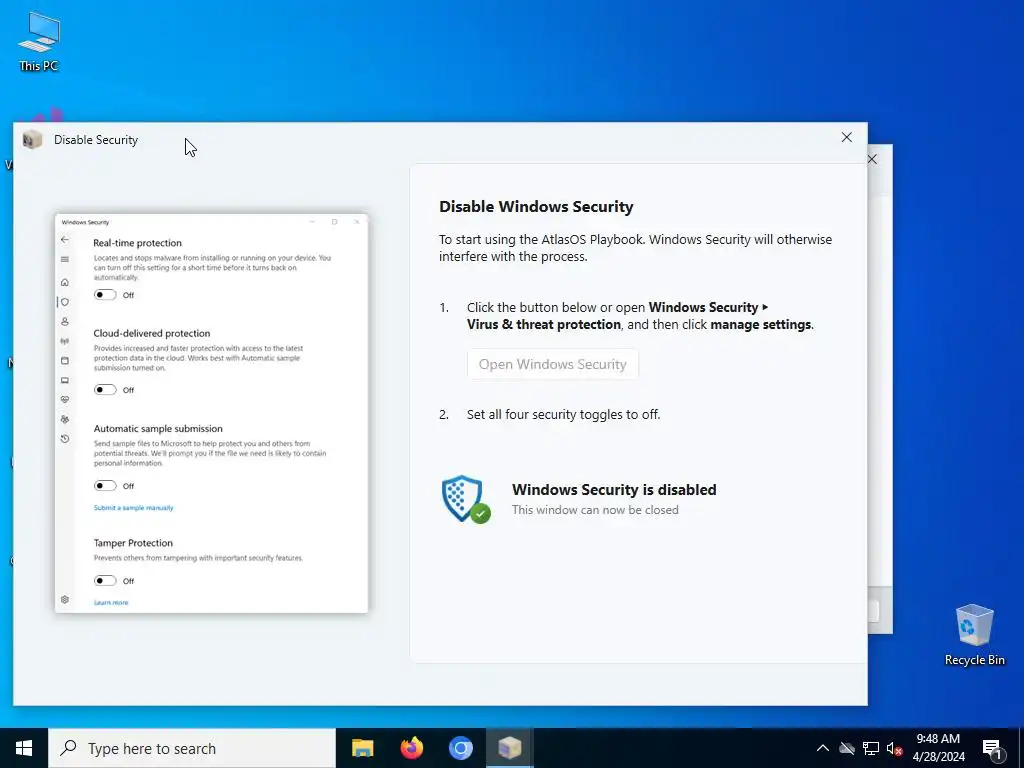Image resolution: width=1024 pixels, height=768 pixels.
Task: Click the device security laptop icon in preview
Action: coord(65,380)
